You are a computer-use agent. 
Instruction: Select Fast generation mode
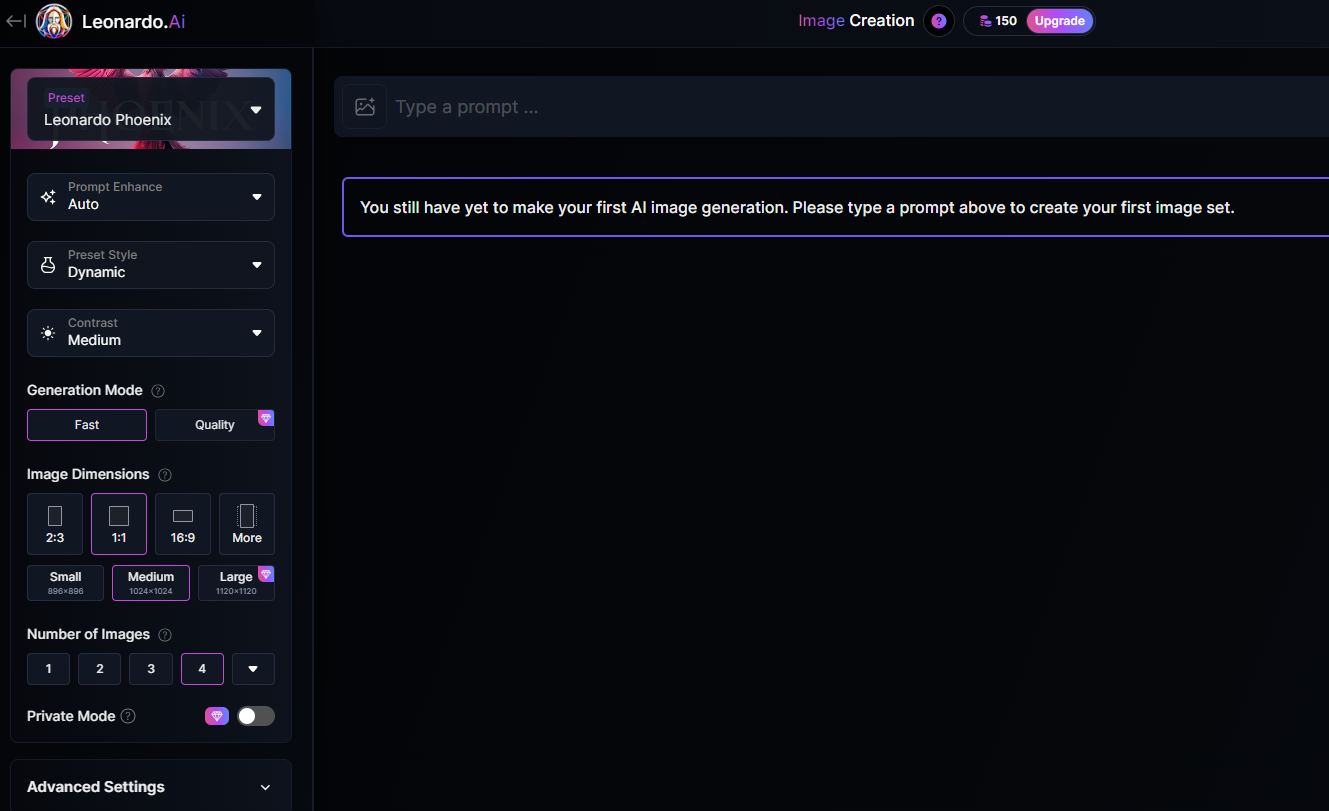[x=87, y=425]
